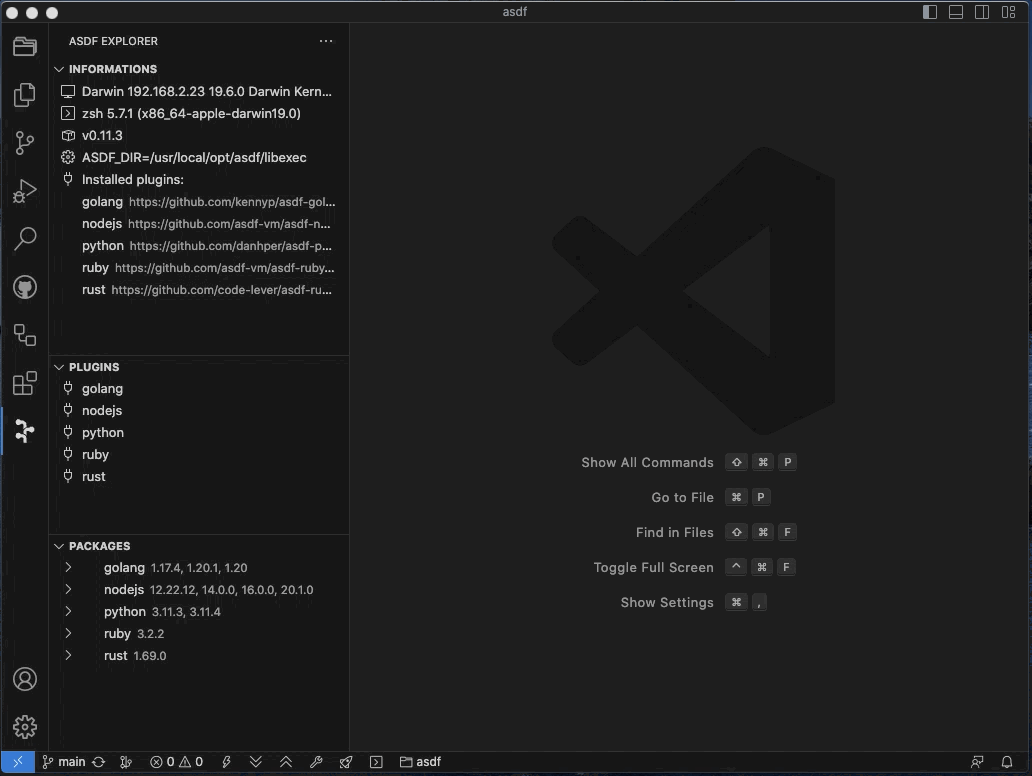Screen dimensions: 1032x776
Task: Click the terminal icon in status bar
Action: (376, 762)
